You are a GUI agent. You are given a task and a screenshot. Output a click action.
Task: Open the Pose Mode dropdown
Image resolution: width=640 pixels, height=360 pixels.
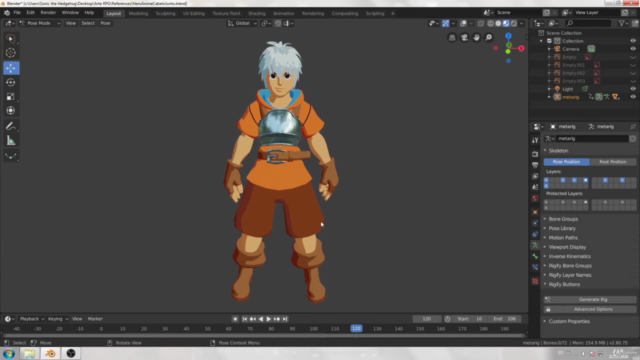[40, 23]
